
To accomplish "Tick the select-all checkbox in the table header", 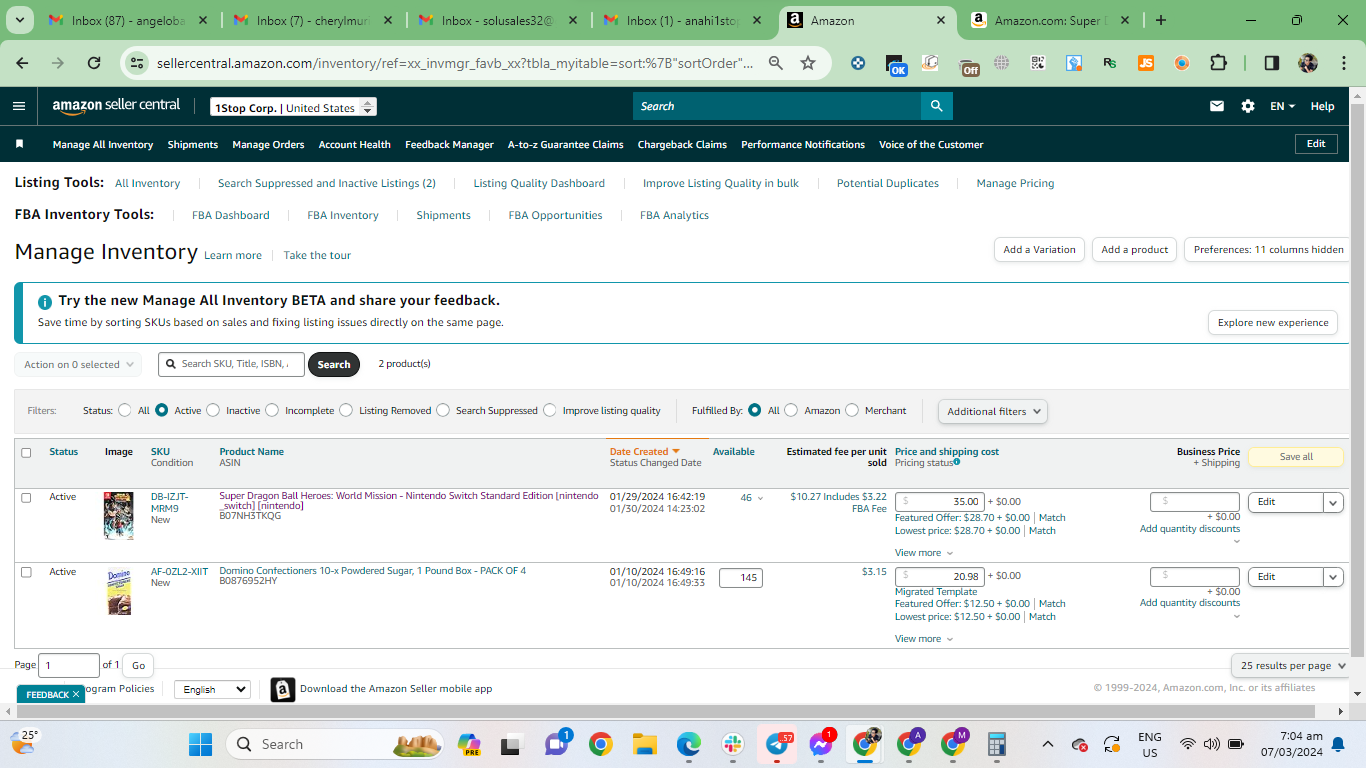I will 26,452.
